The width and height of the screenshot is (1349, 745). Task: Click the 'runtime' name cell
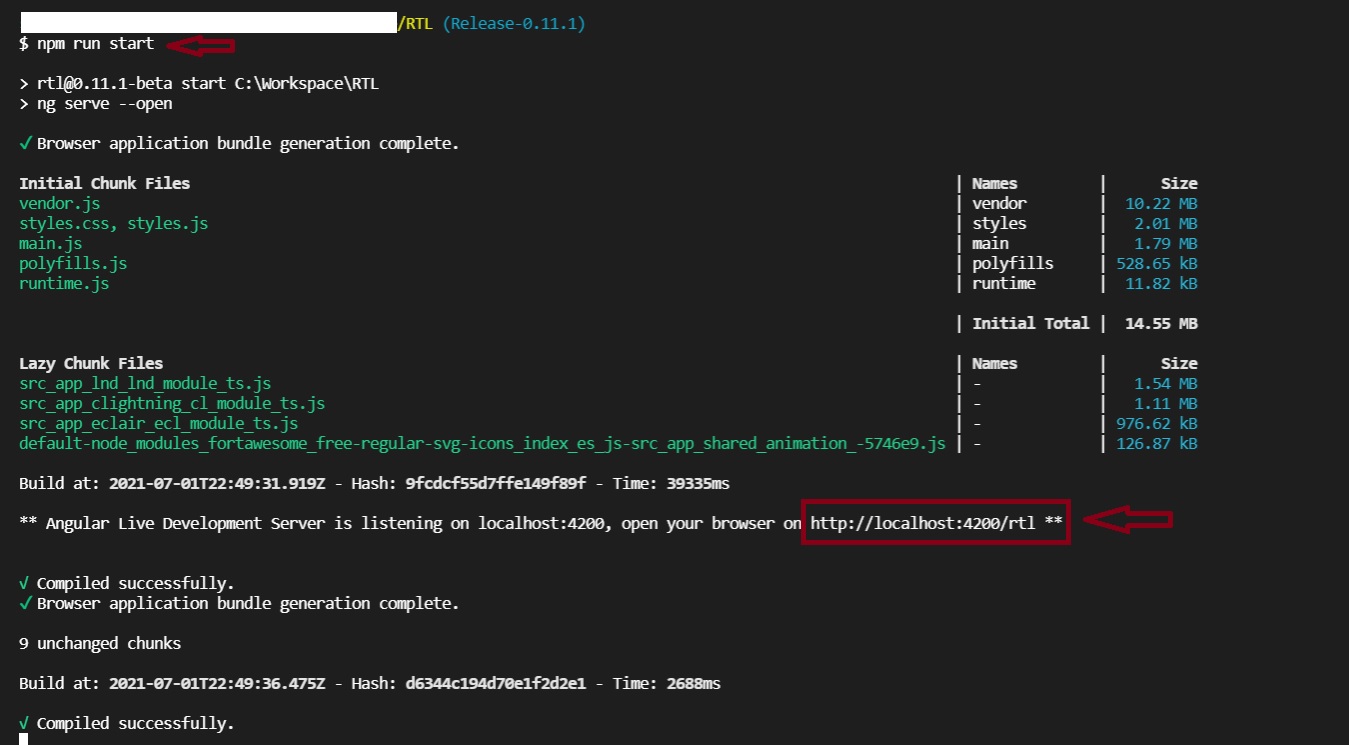[x=1004, y=283]
